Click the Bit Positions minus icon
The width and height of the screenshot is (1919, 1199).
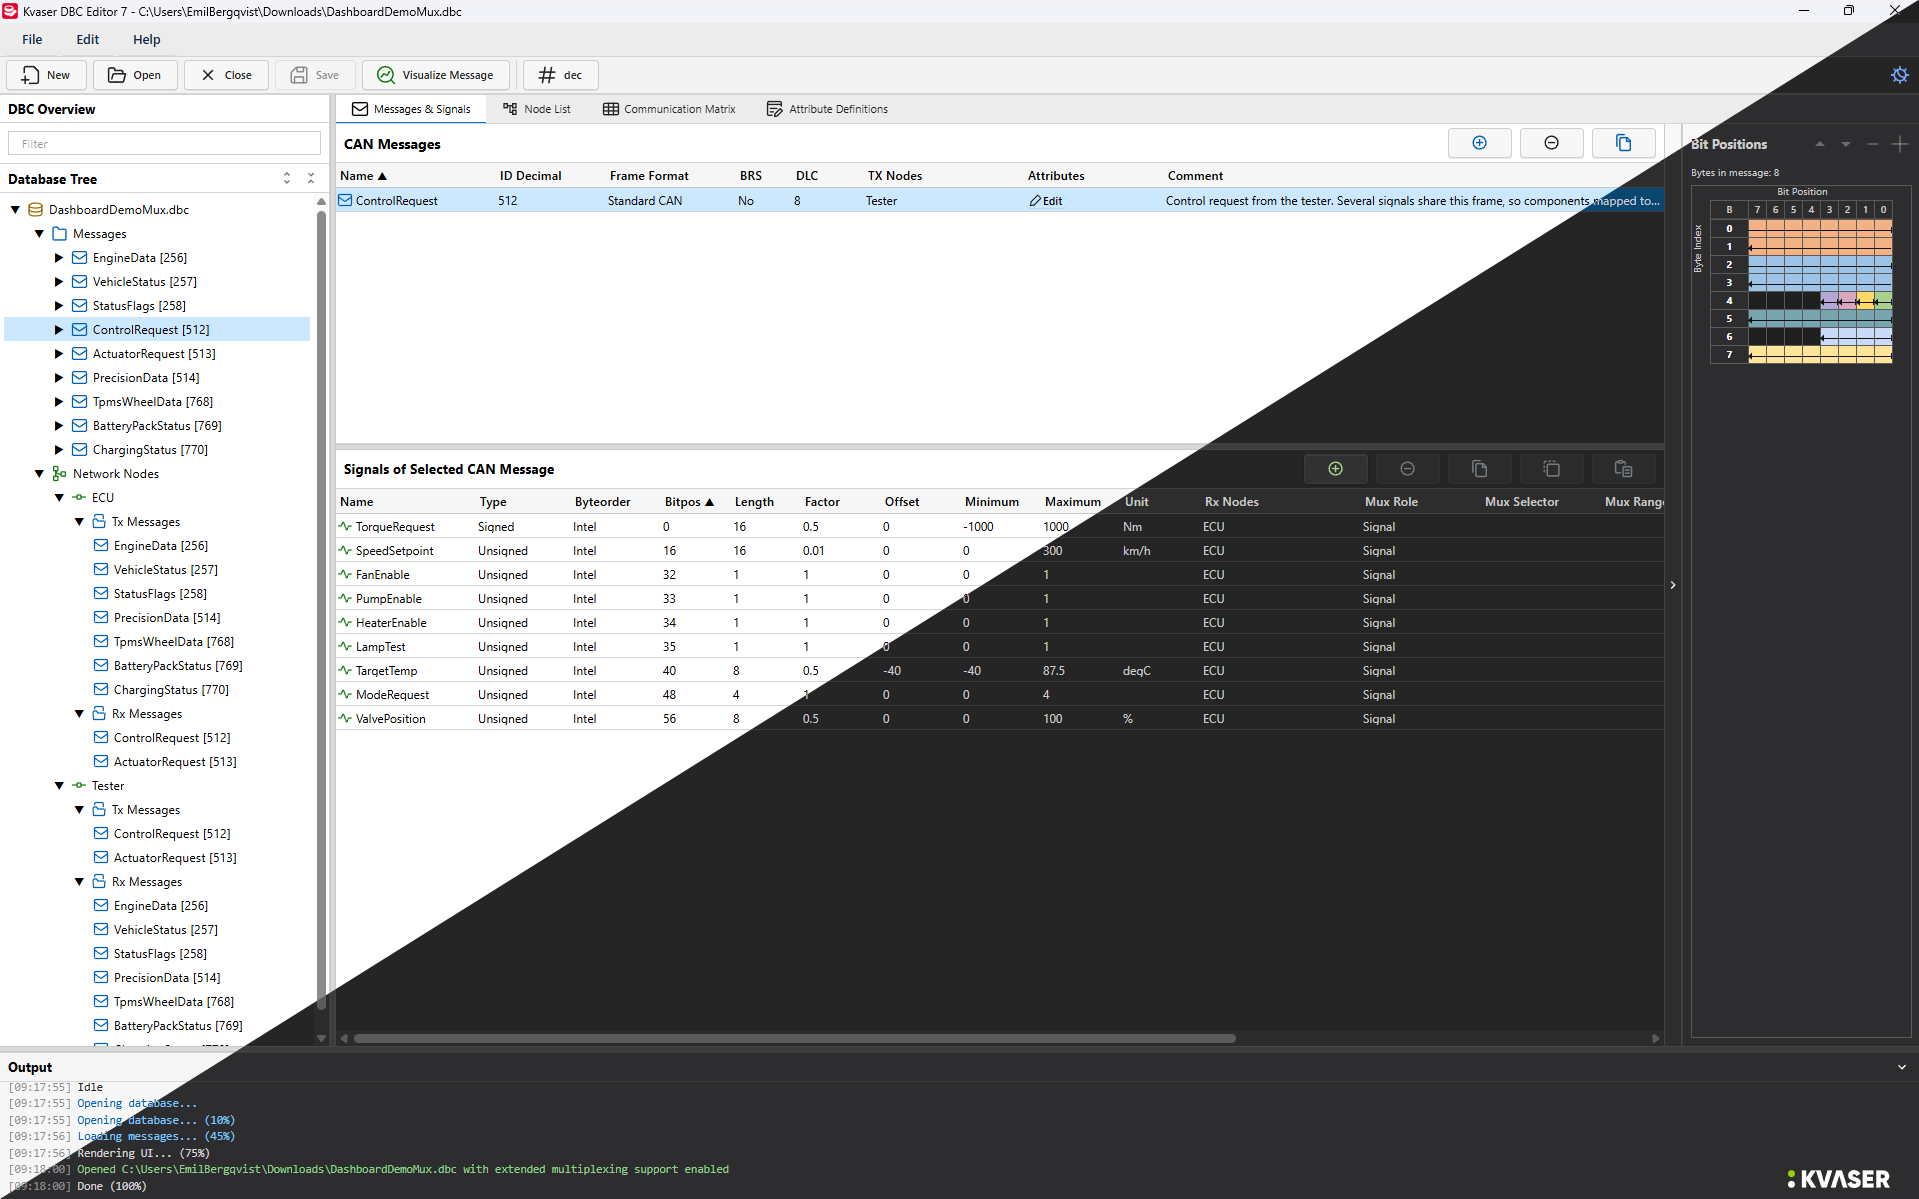point(1873,144)
